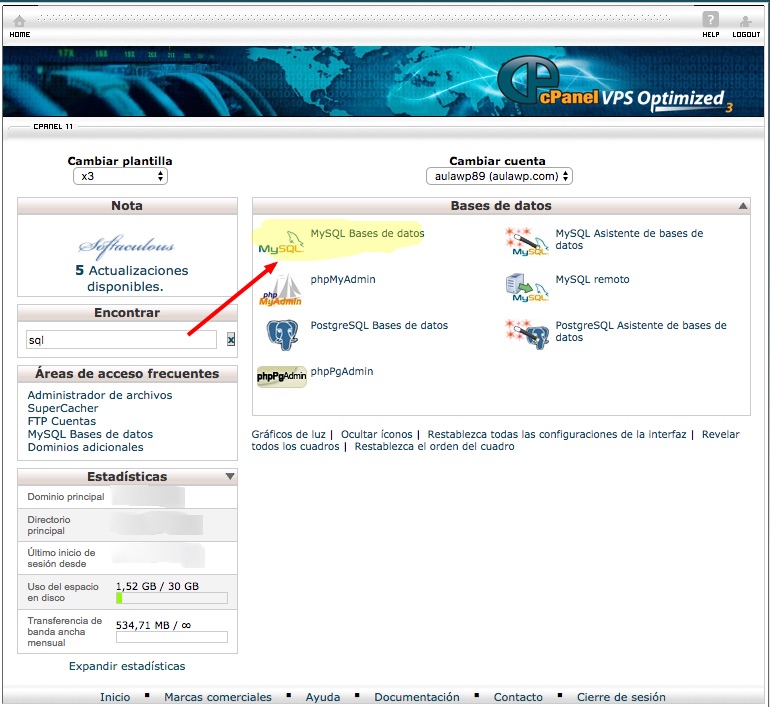Open MySQL Bases de datos icon
The height and width of the screenshot is (707, 770).
(281, 242)
